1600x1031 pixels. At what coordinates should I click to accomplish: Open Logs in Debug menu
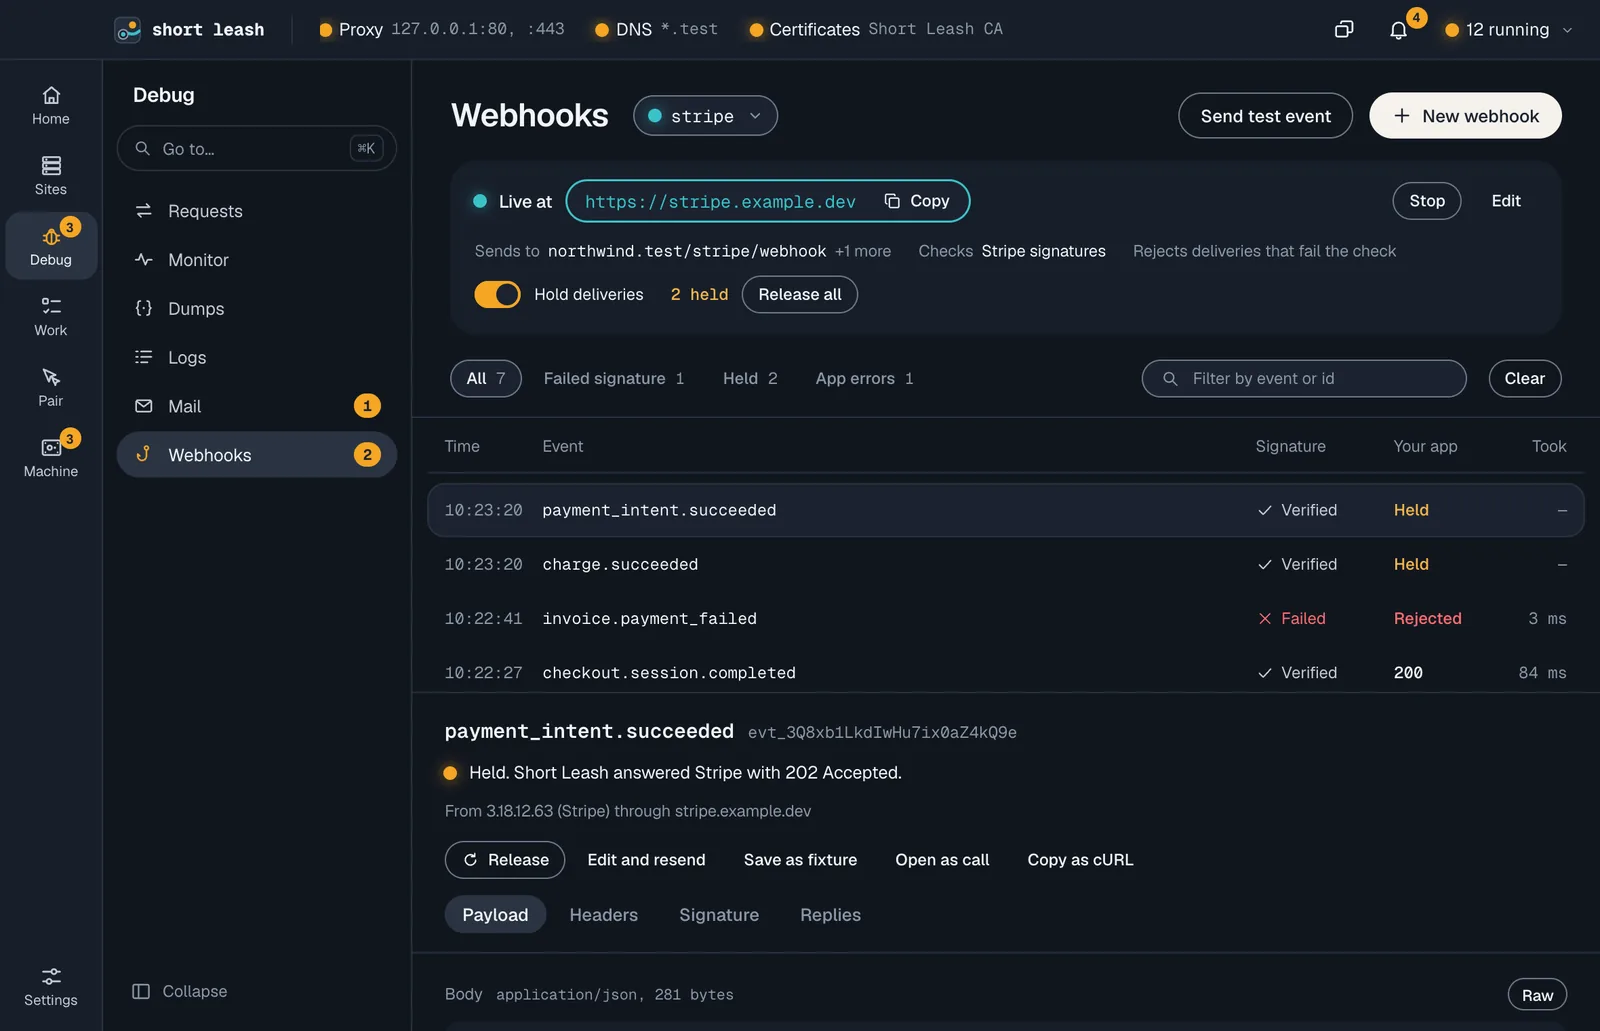(257, 358)
